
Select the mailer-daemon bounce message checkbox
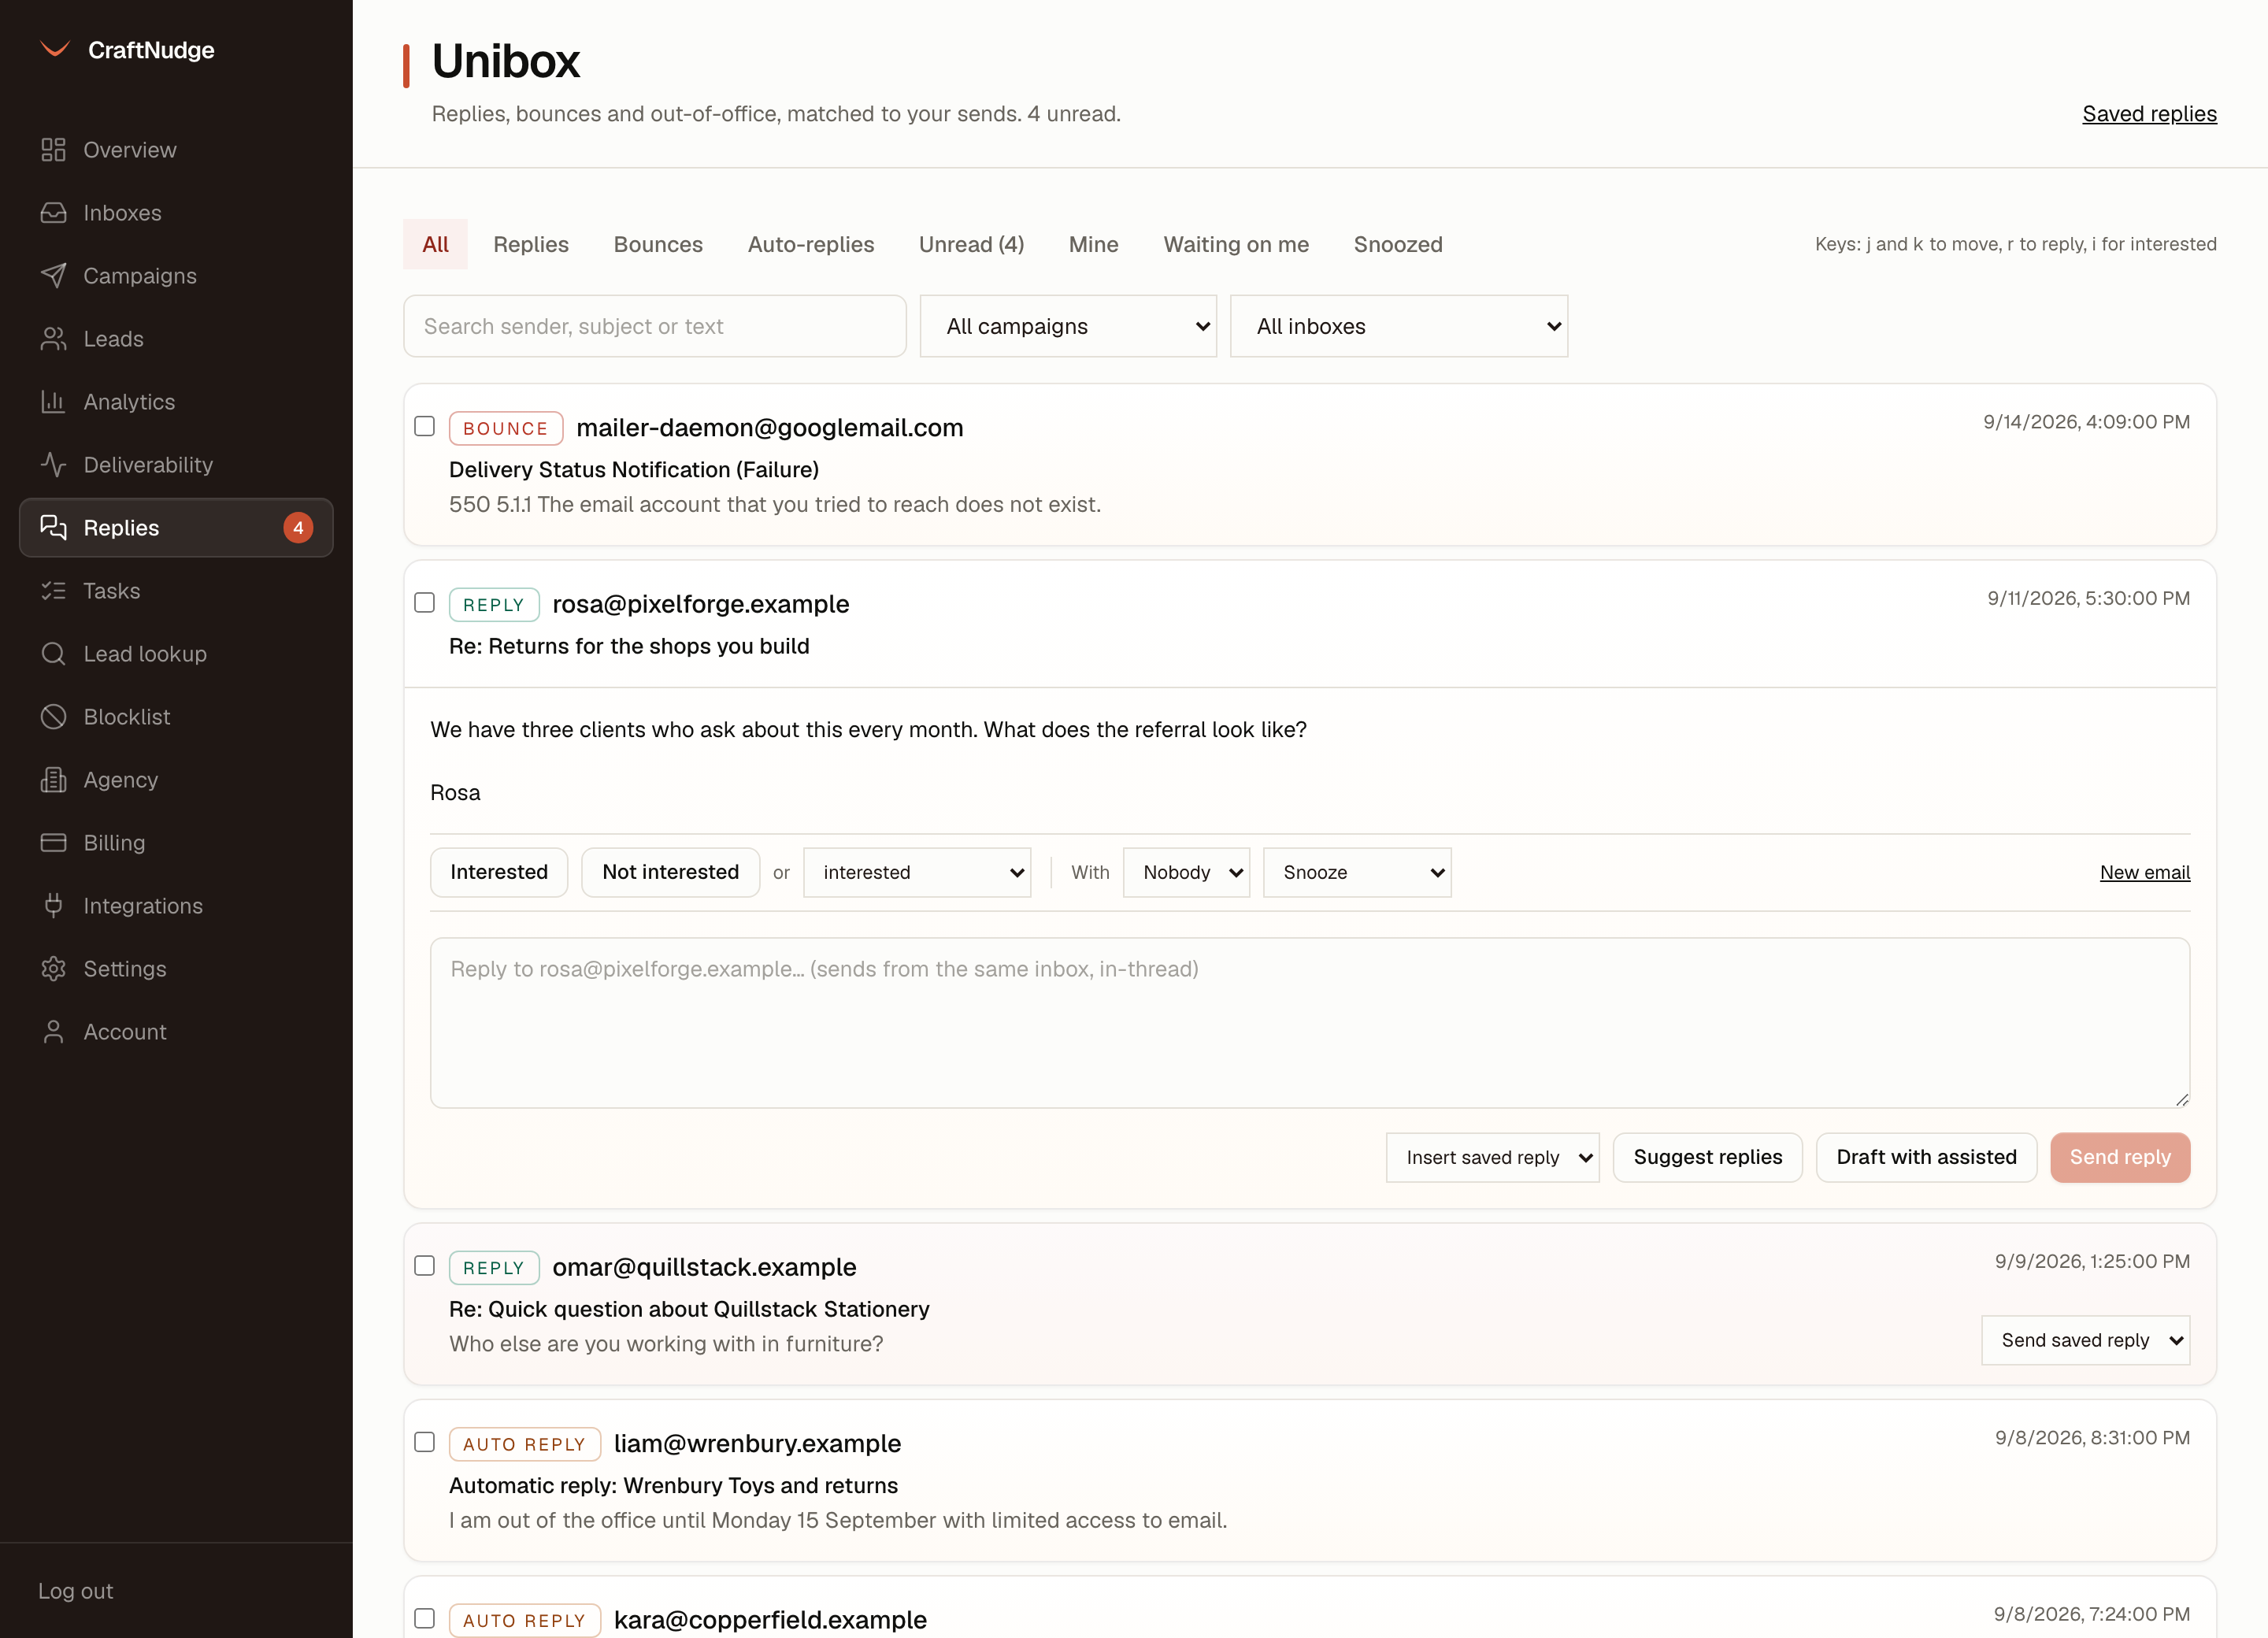click(x=425, y=426)
